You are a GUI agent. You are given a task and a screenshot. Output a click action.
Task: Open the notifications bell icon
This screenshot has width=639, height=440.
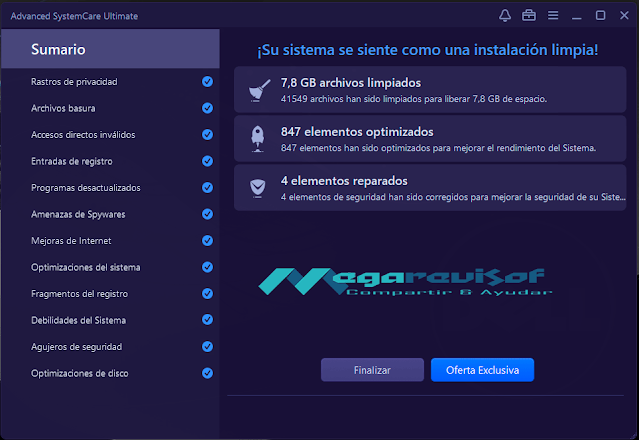click(x=505, y=15)
